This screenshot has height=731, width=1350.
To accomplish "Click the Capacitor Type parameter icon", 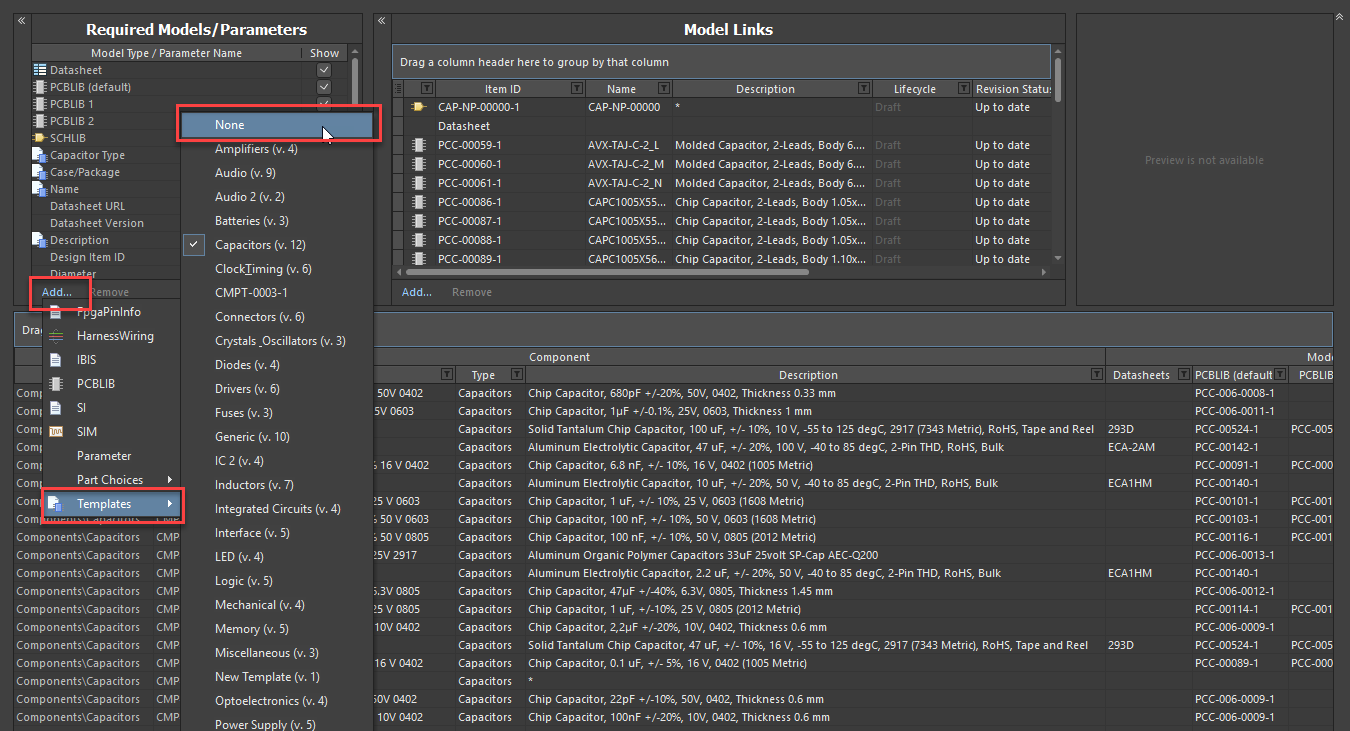I will (40, 155).
